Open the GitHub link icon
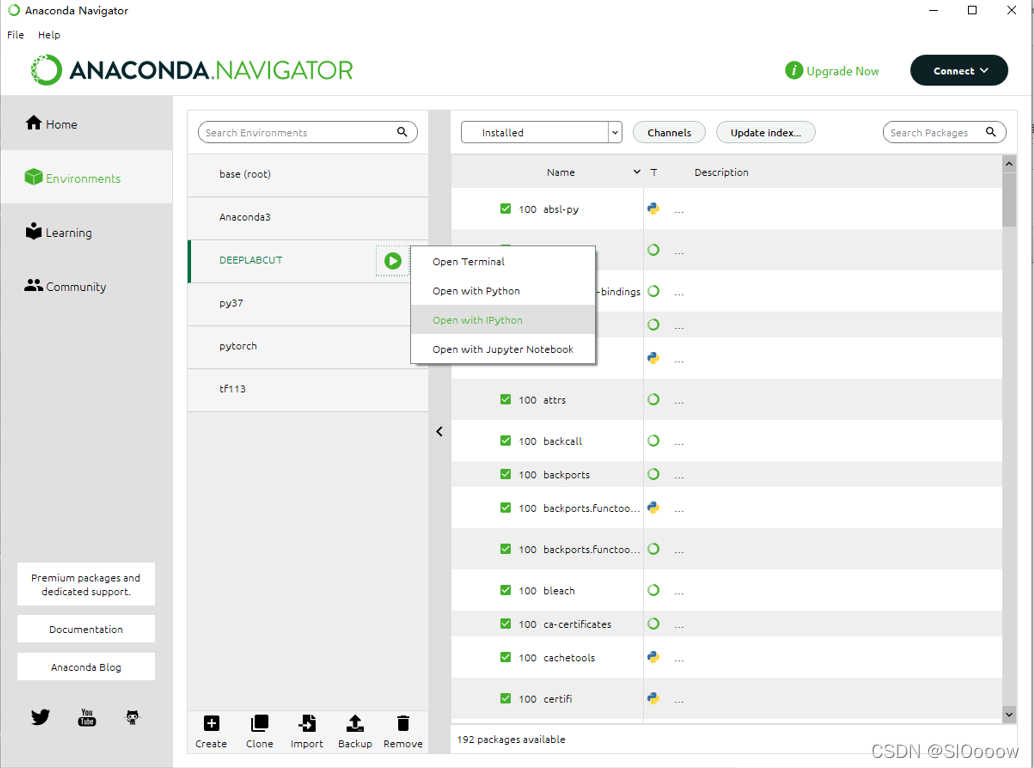The height and width of the screenshot is (768, 1034). click(133, 717)
